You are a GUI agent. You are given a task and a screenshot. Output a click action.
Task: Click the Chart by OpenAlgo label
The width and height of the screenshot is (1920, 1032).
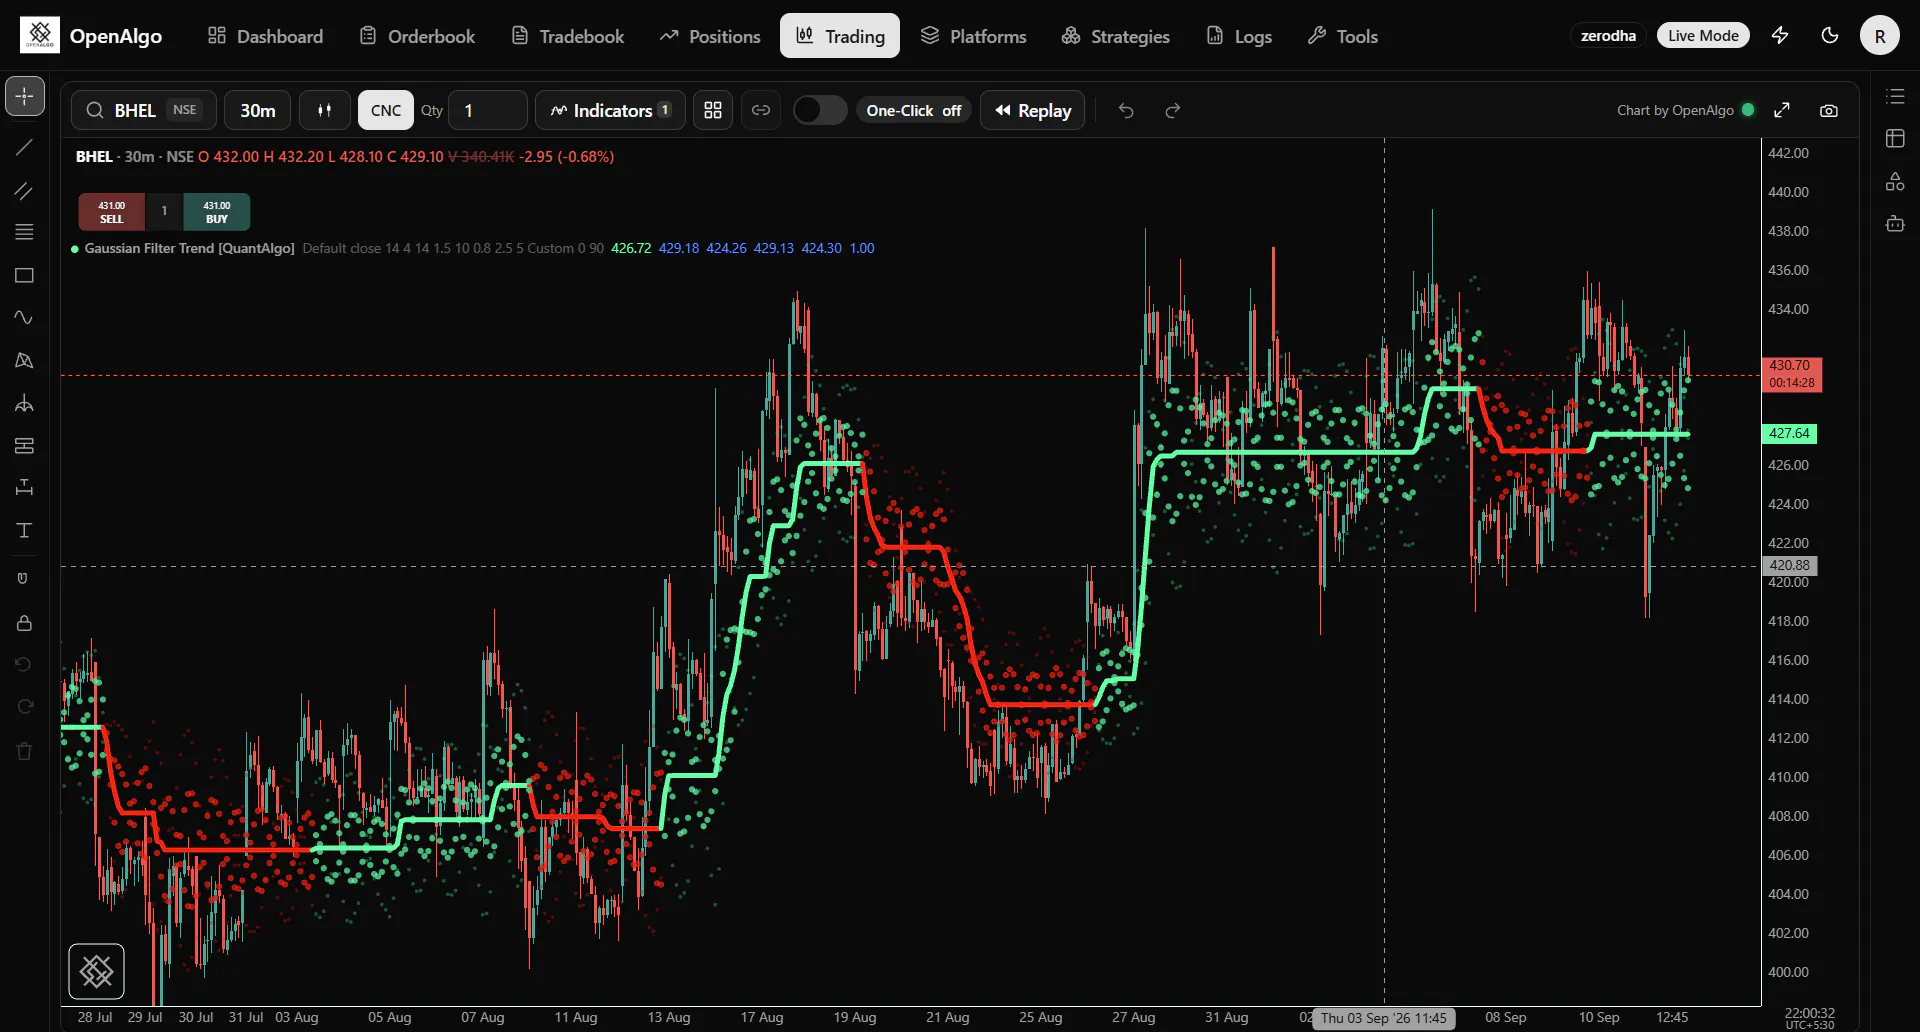[1675, 110]
